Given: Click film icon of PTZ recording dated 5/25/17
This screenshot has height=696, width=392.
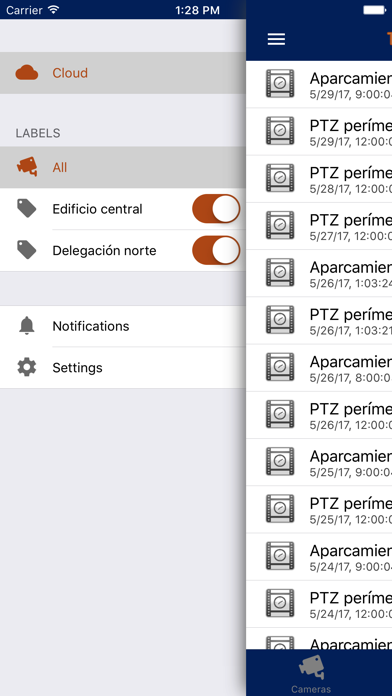Looking at the screenshot, I should tap(280, 509).
